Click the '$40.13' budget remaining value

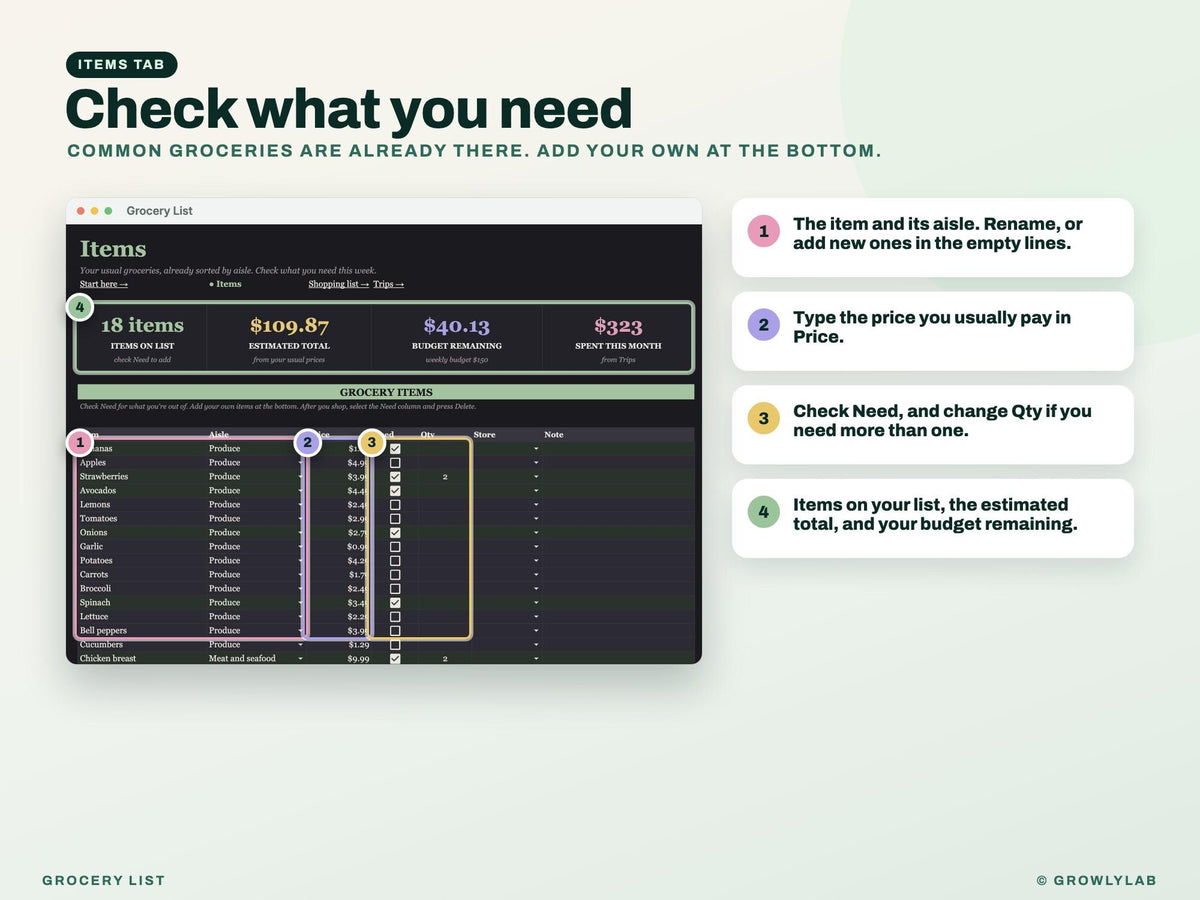tap(457, 325)
